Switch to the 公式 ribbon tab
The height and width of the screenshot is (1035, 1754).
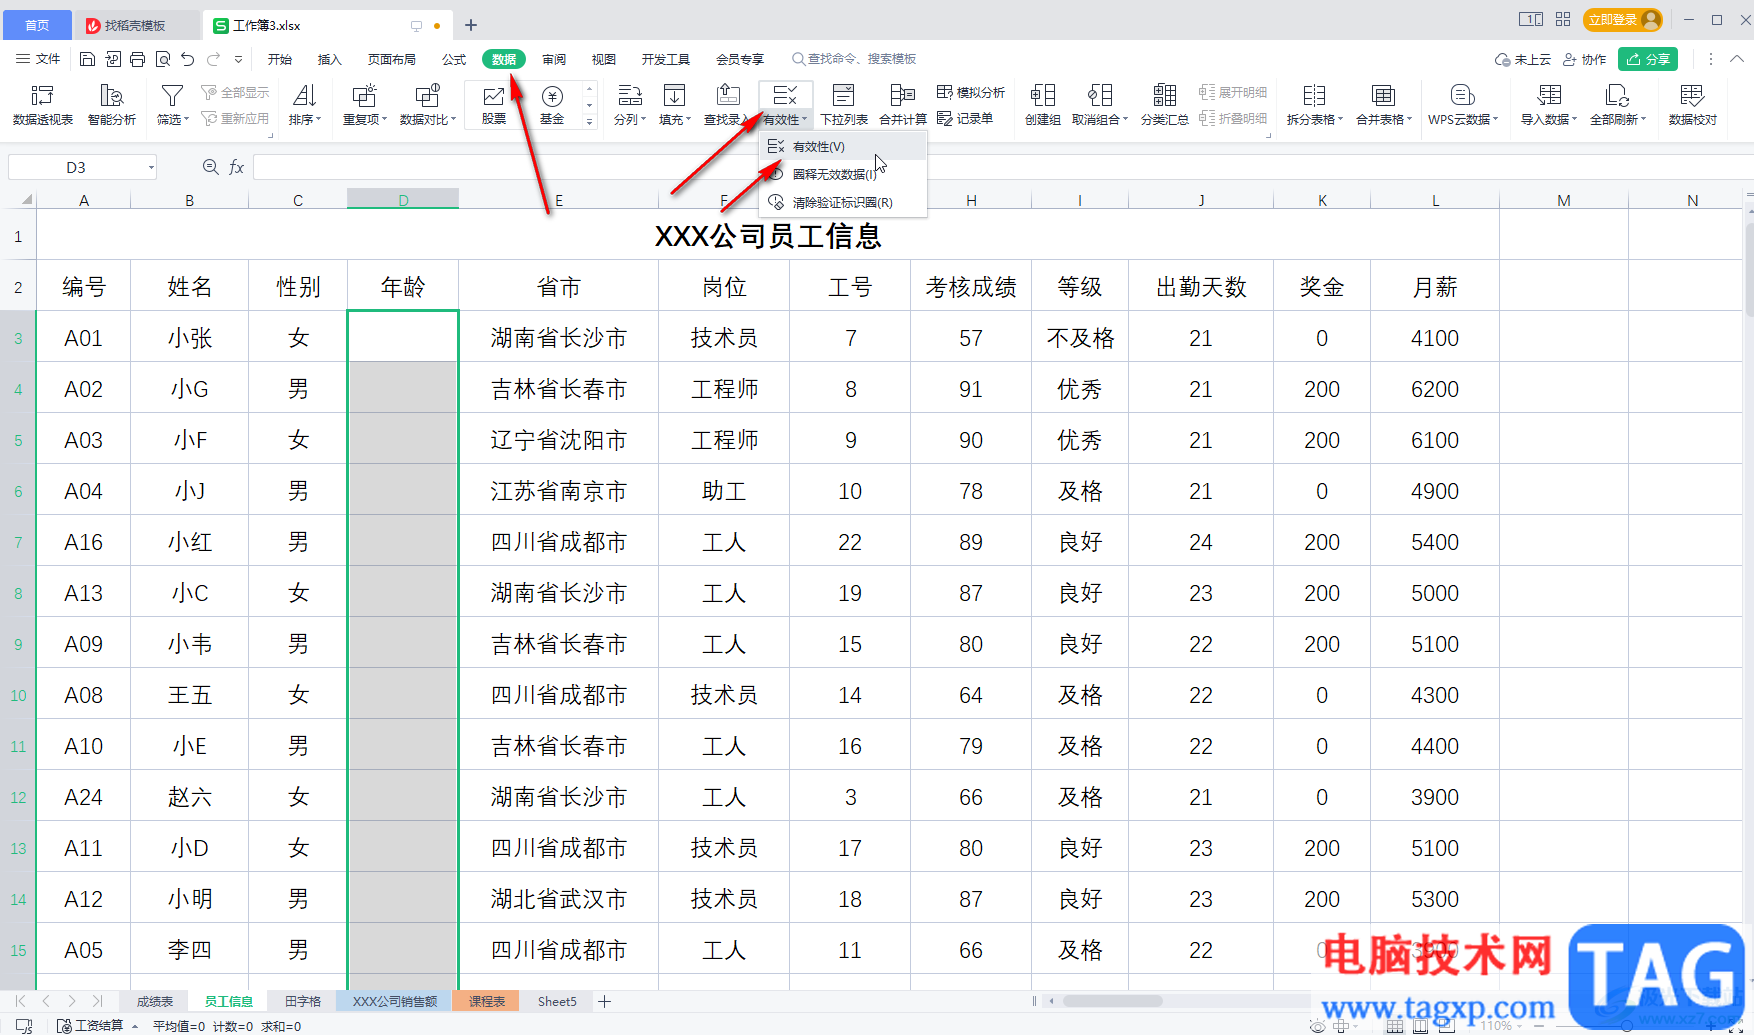click(454, 59)
